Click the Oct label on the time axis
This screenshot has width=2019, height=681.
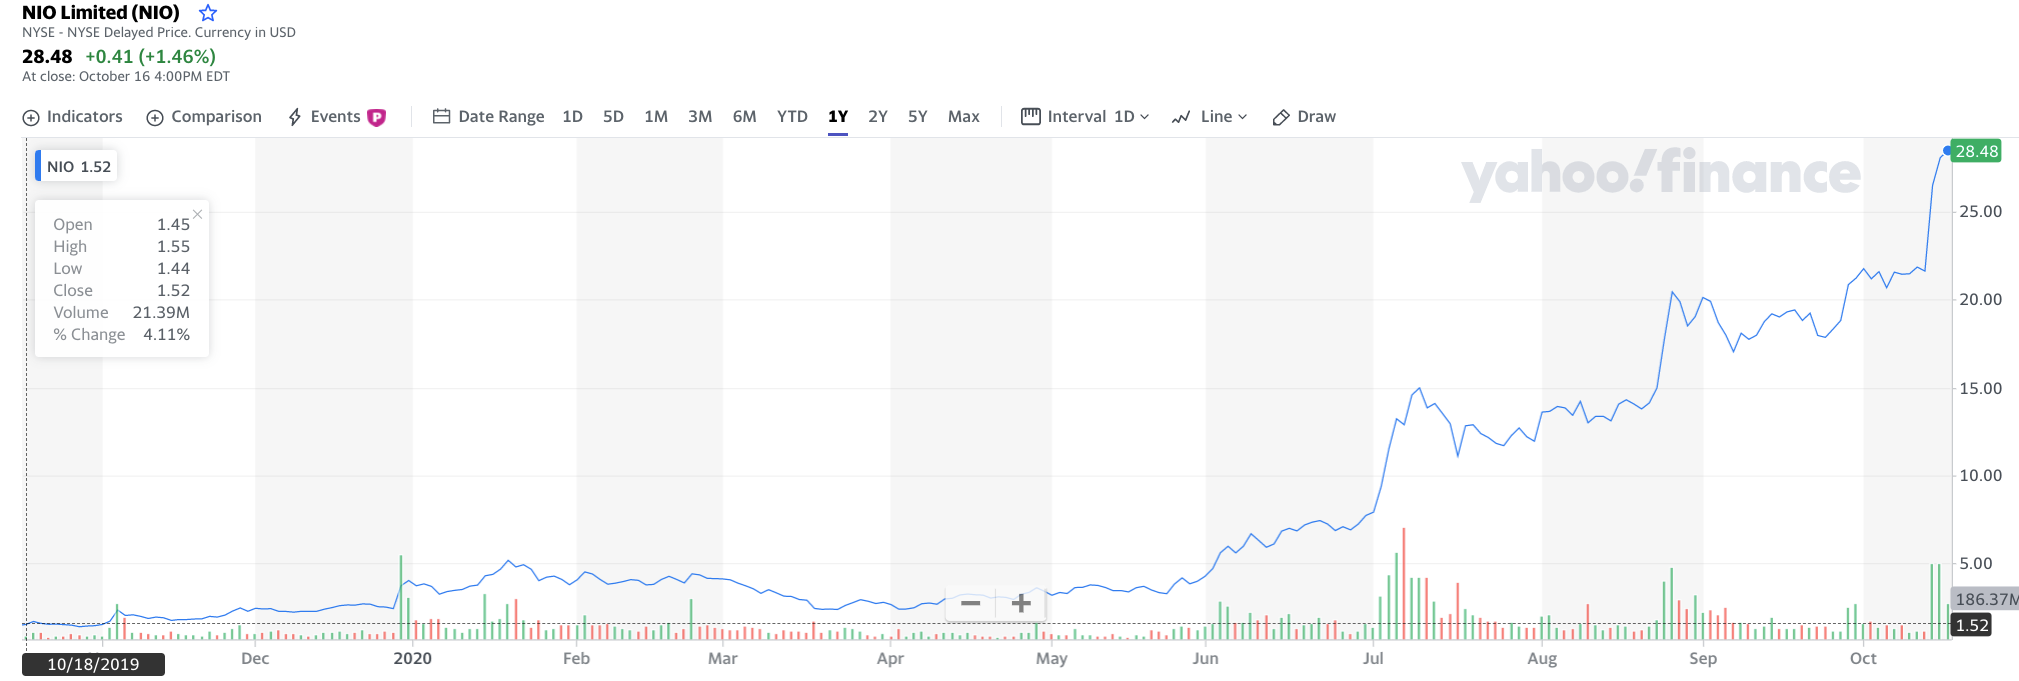1862,658
